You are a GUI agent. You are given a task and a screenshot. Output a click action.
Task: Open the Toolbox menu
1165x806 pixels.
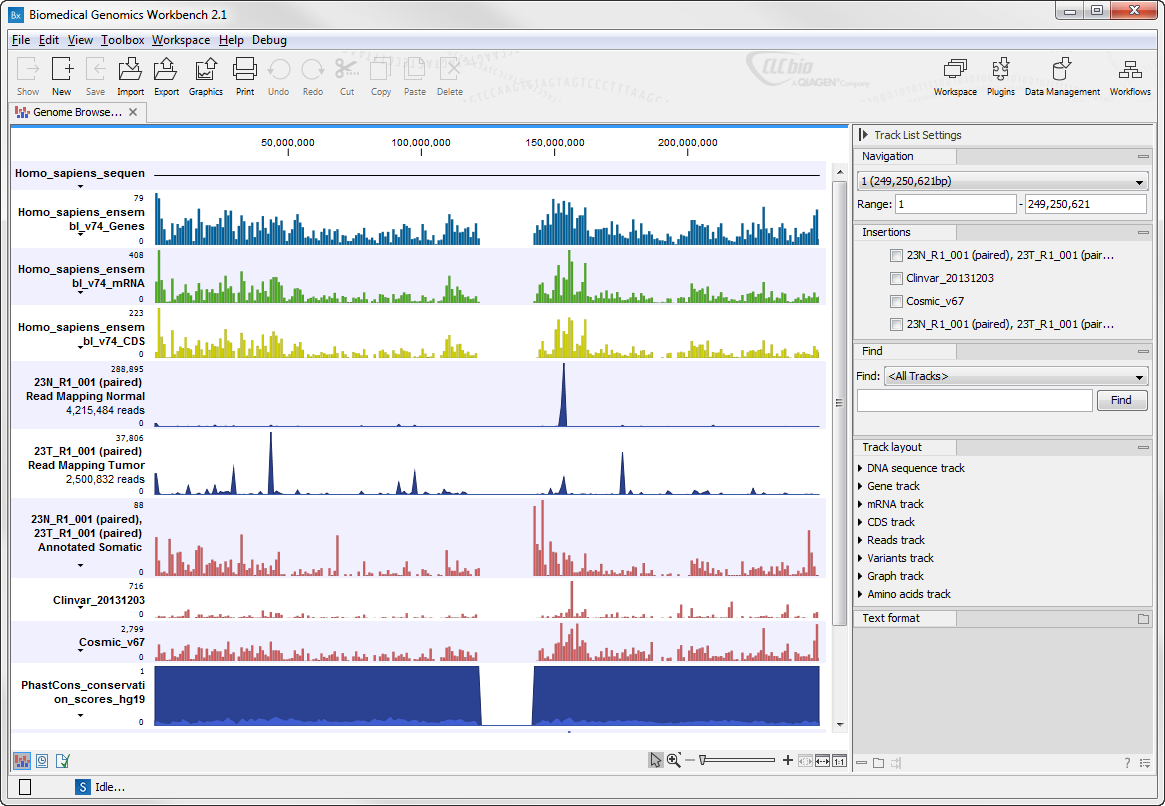[122, 40]
